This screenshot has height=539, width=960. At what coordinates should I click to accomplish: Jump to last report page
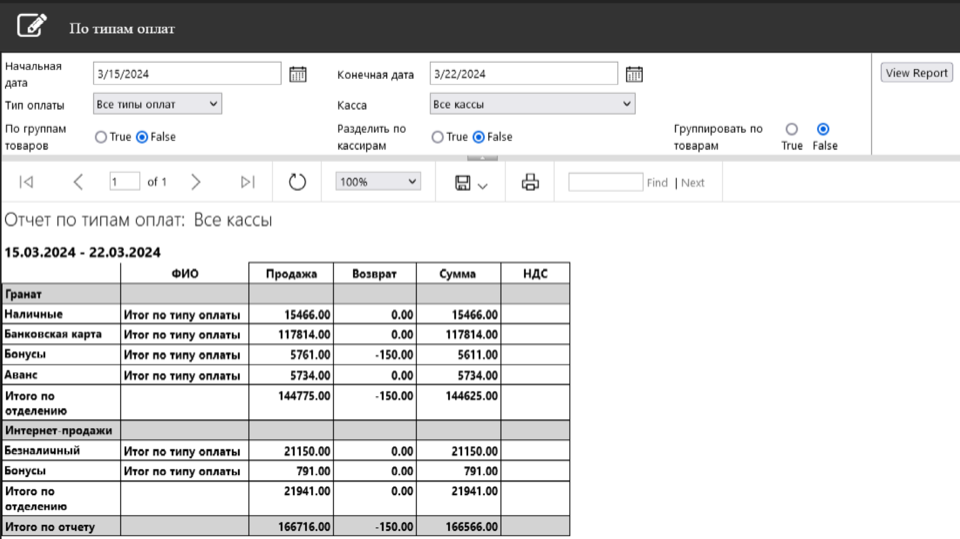pyautogui.click(x=247, y=182)
